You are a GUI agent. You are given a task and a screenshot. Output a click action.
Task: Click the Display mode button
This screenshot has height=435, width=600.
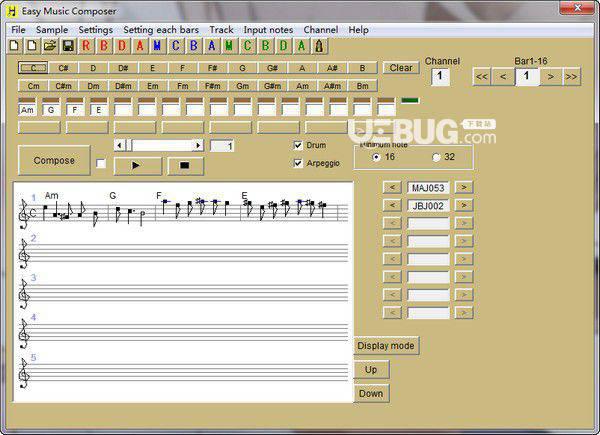386,346
